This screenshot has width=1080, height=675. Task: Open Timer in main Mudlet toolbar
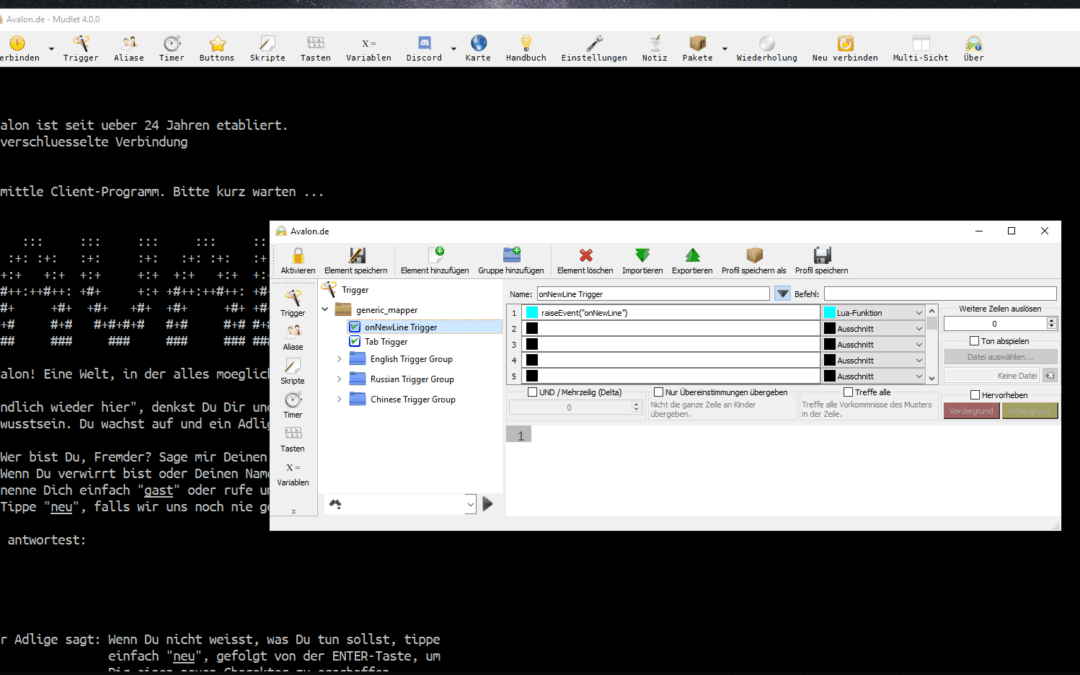(x=172, y=49)
